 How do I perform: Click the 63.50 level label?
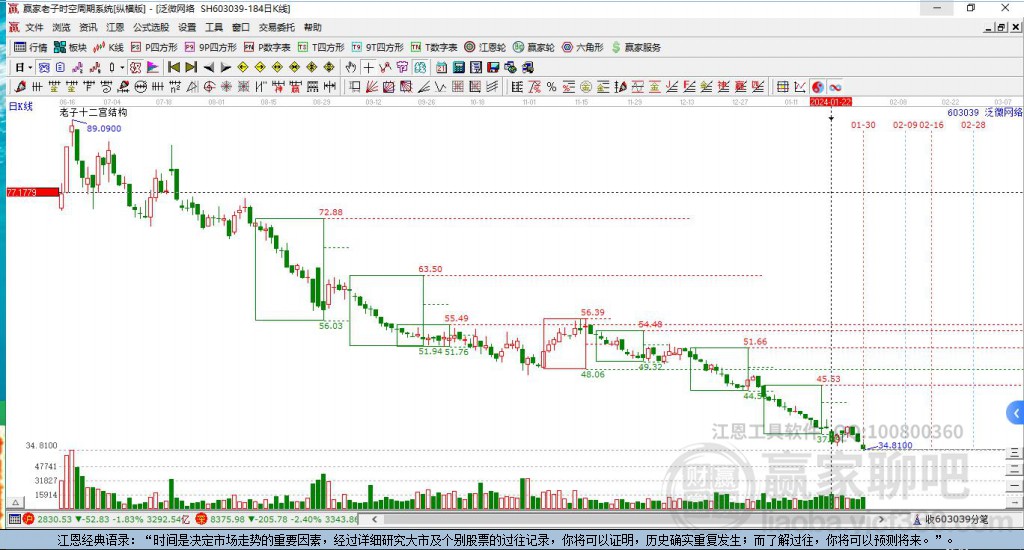[430, 269]
